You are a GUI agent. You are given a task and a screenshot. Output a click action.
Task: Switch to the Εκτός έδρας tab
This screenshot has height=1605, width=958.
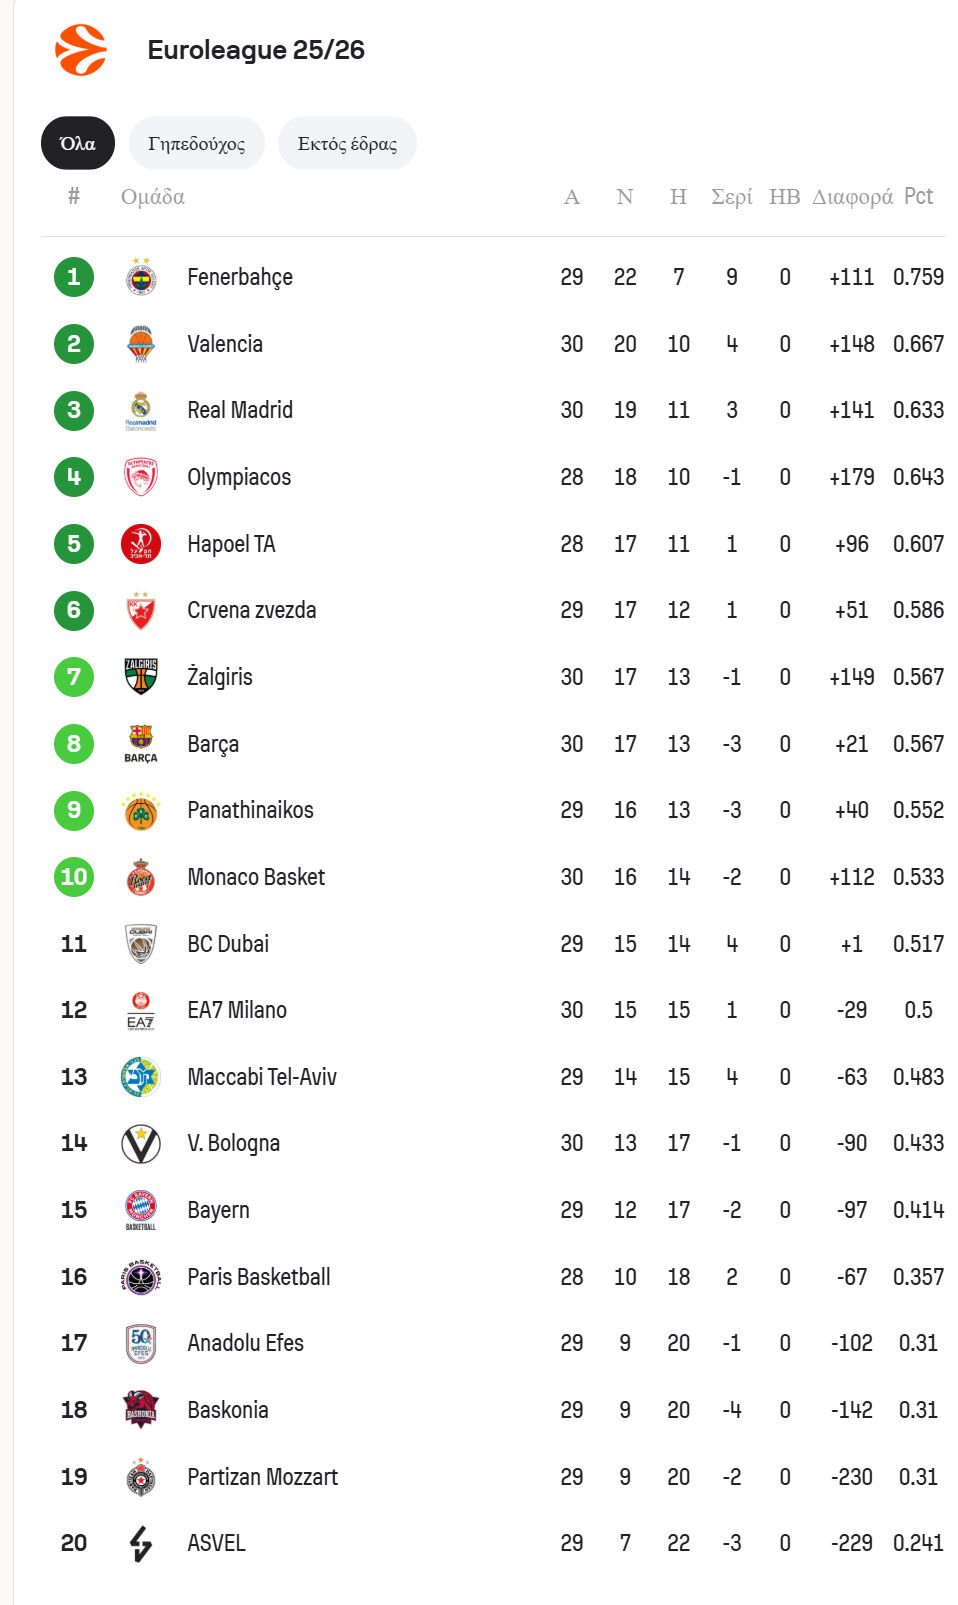point(347,144)
